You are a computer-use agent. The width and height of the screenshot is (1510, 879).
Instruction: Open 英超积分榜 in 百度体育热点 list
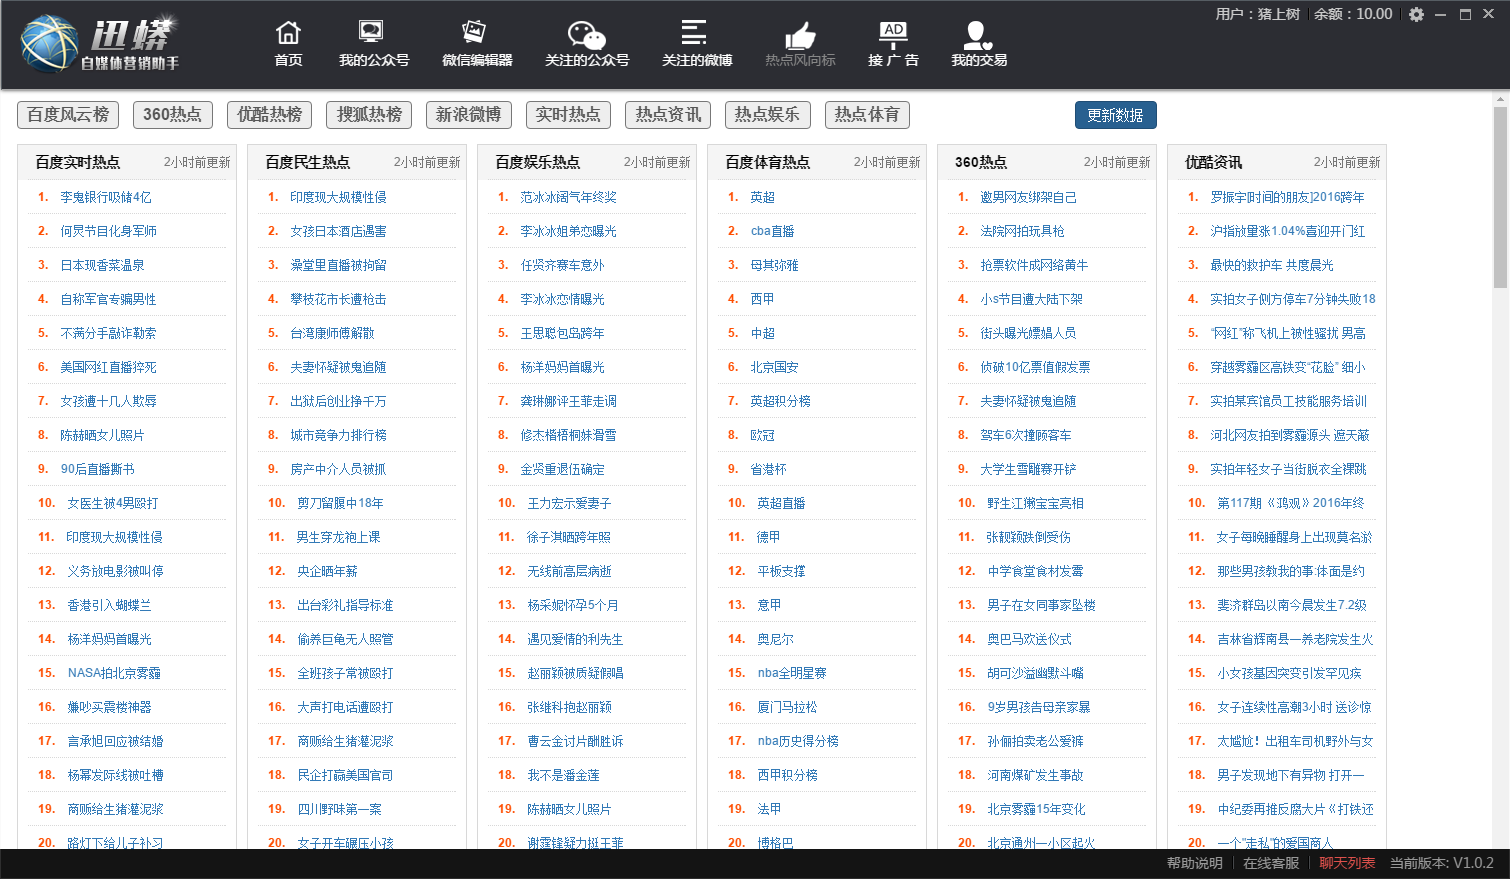coord(780,401)
